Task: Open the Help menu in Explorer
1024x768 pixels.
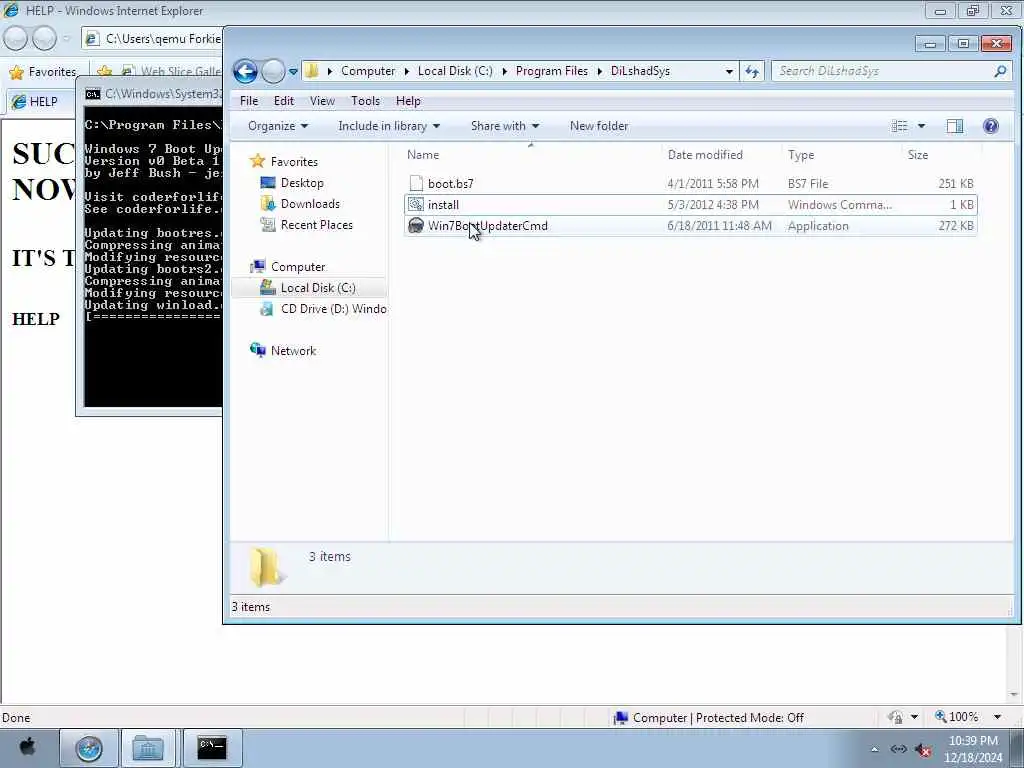Action: [x=408, y=101]
